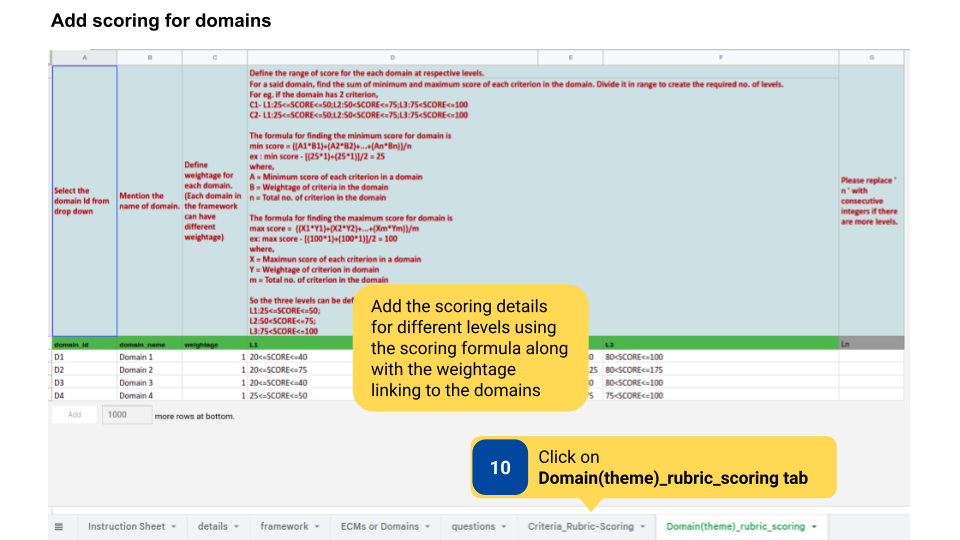Select the 'Mention the name of domain' cell
The image size is (960, 540).
click(149, 201)
